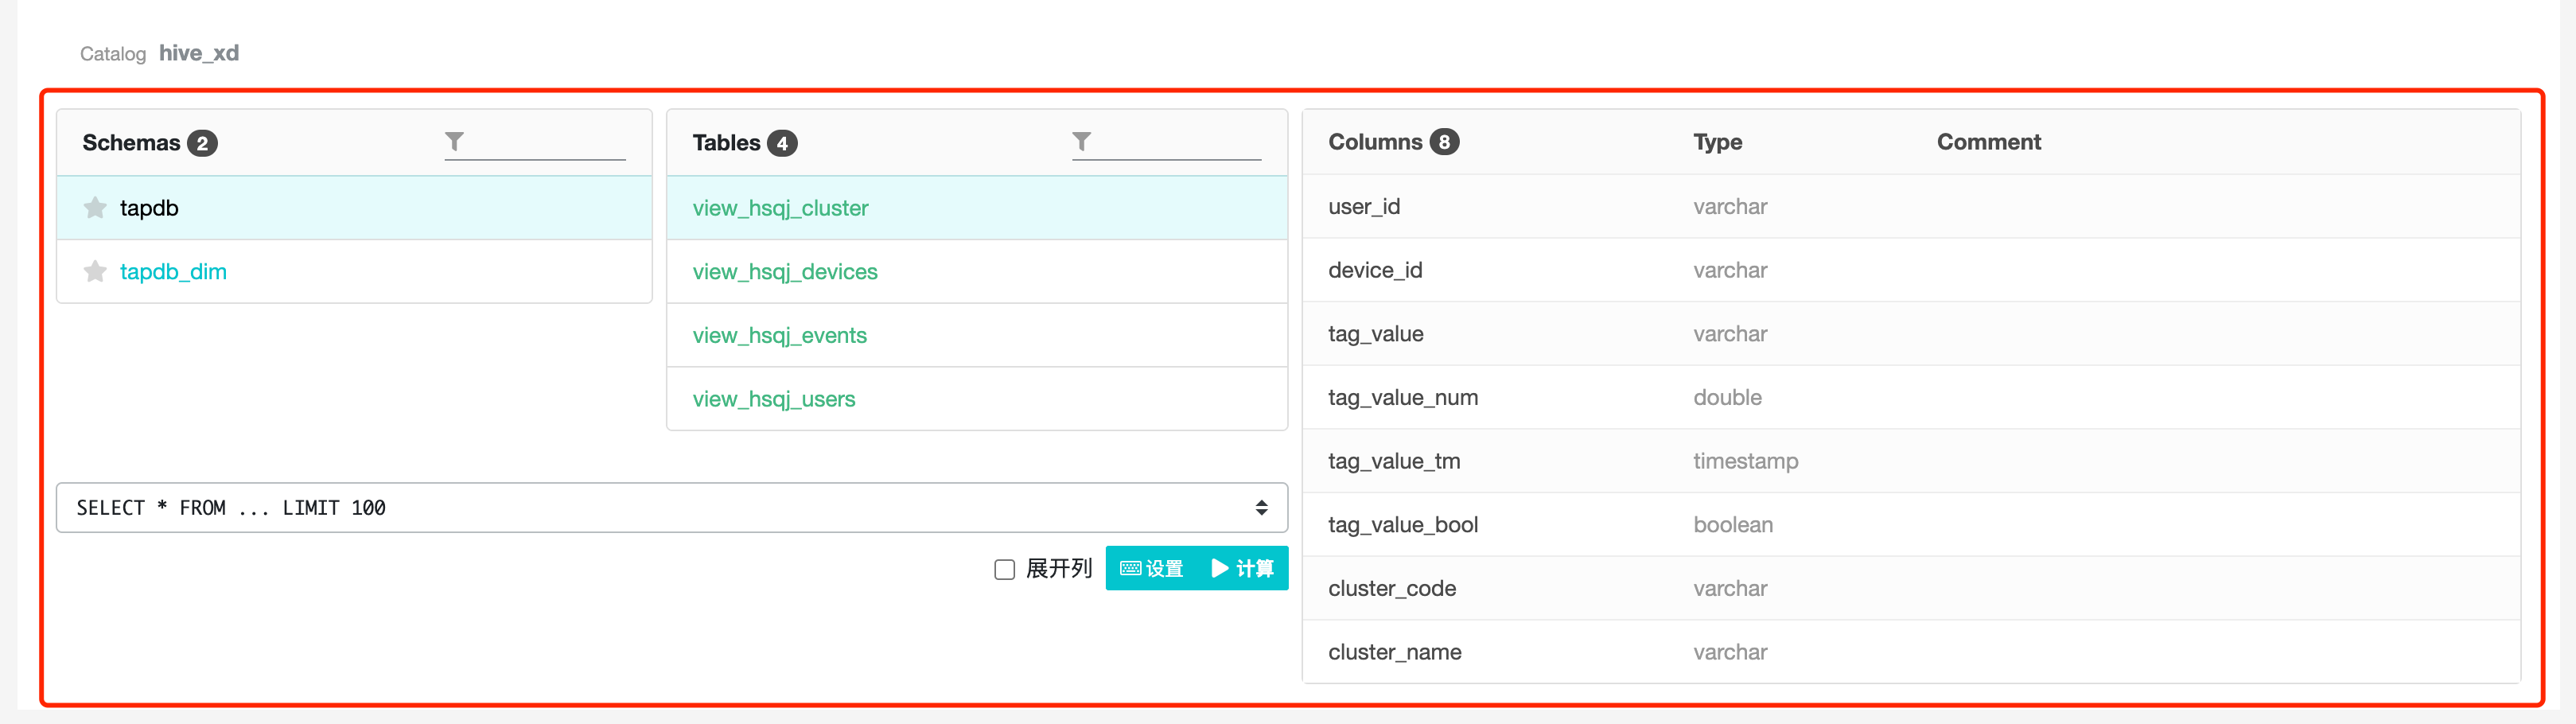The width and height of the screenshot is (2576, 724).
Task: Open the view_hsqj_devices table
Action: click(784, 272)
